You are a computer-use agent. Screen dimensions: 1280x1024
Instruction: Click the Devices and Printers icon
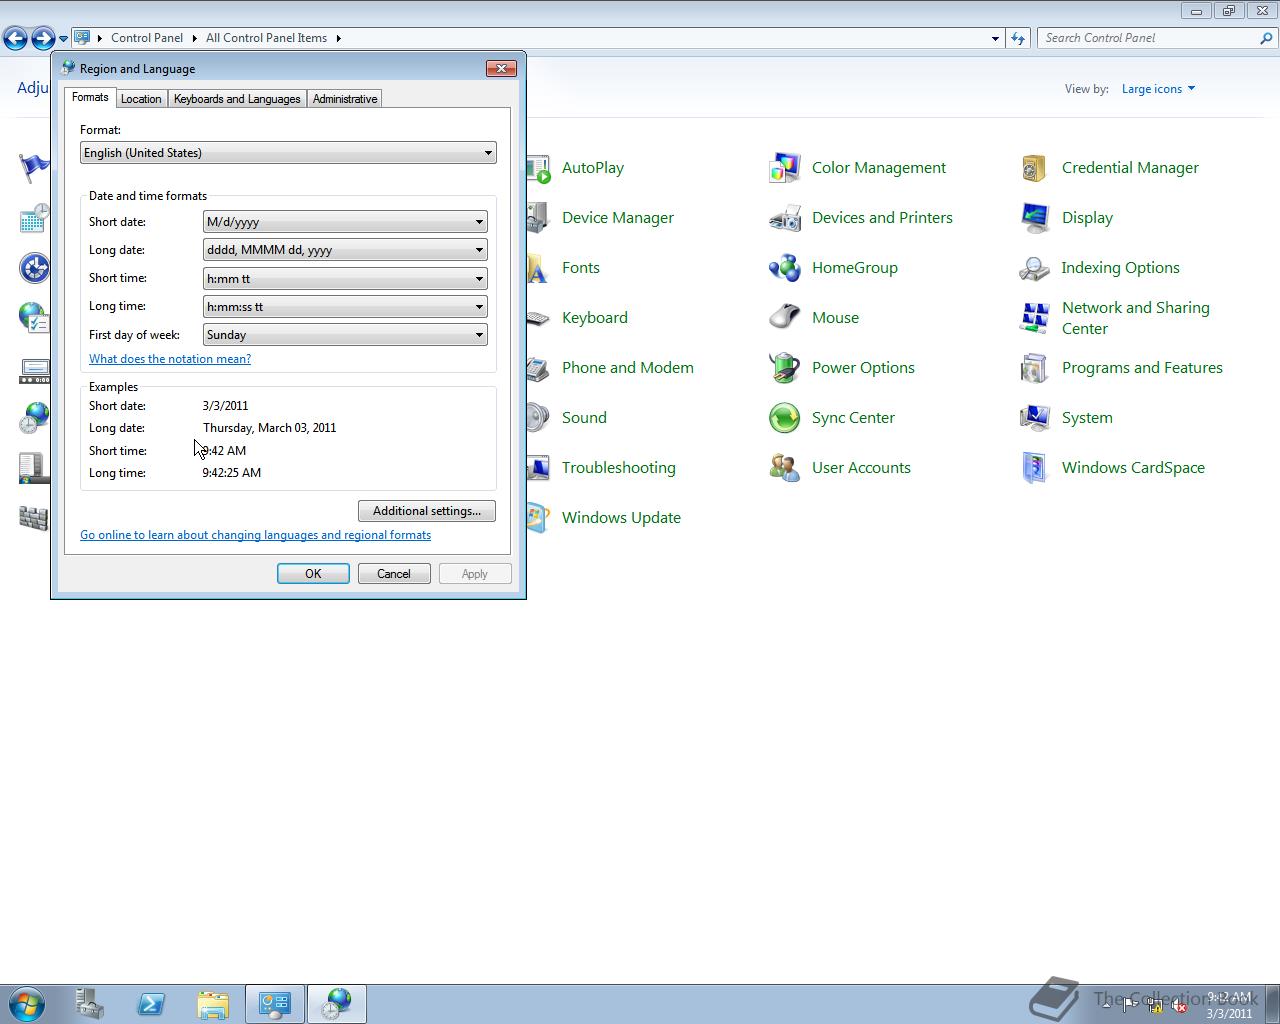coord(785,218)
